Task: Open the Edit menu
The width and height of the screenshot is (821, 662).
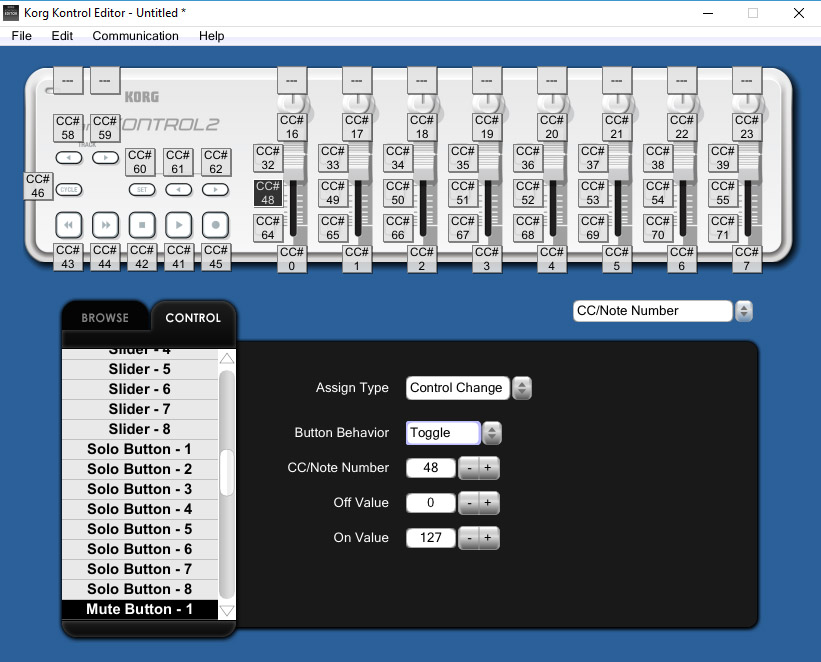Action: click(62, 36)
